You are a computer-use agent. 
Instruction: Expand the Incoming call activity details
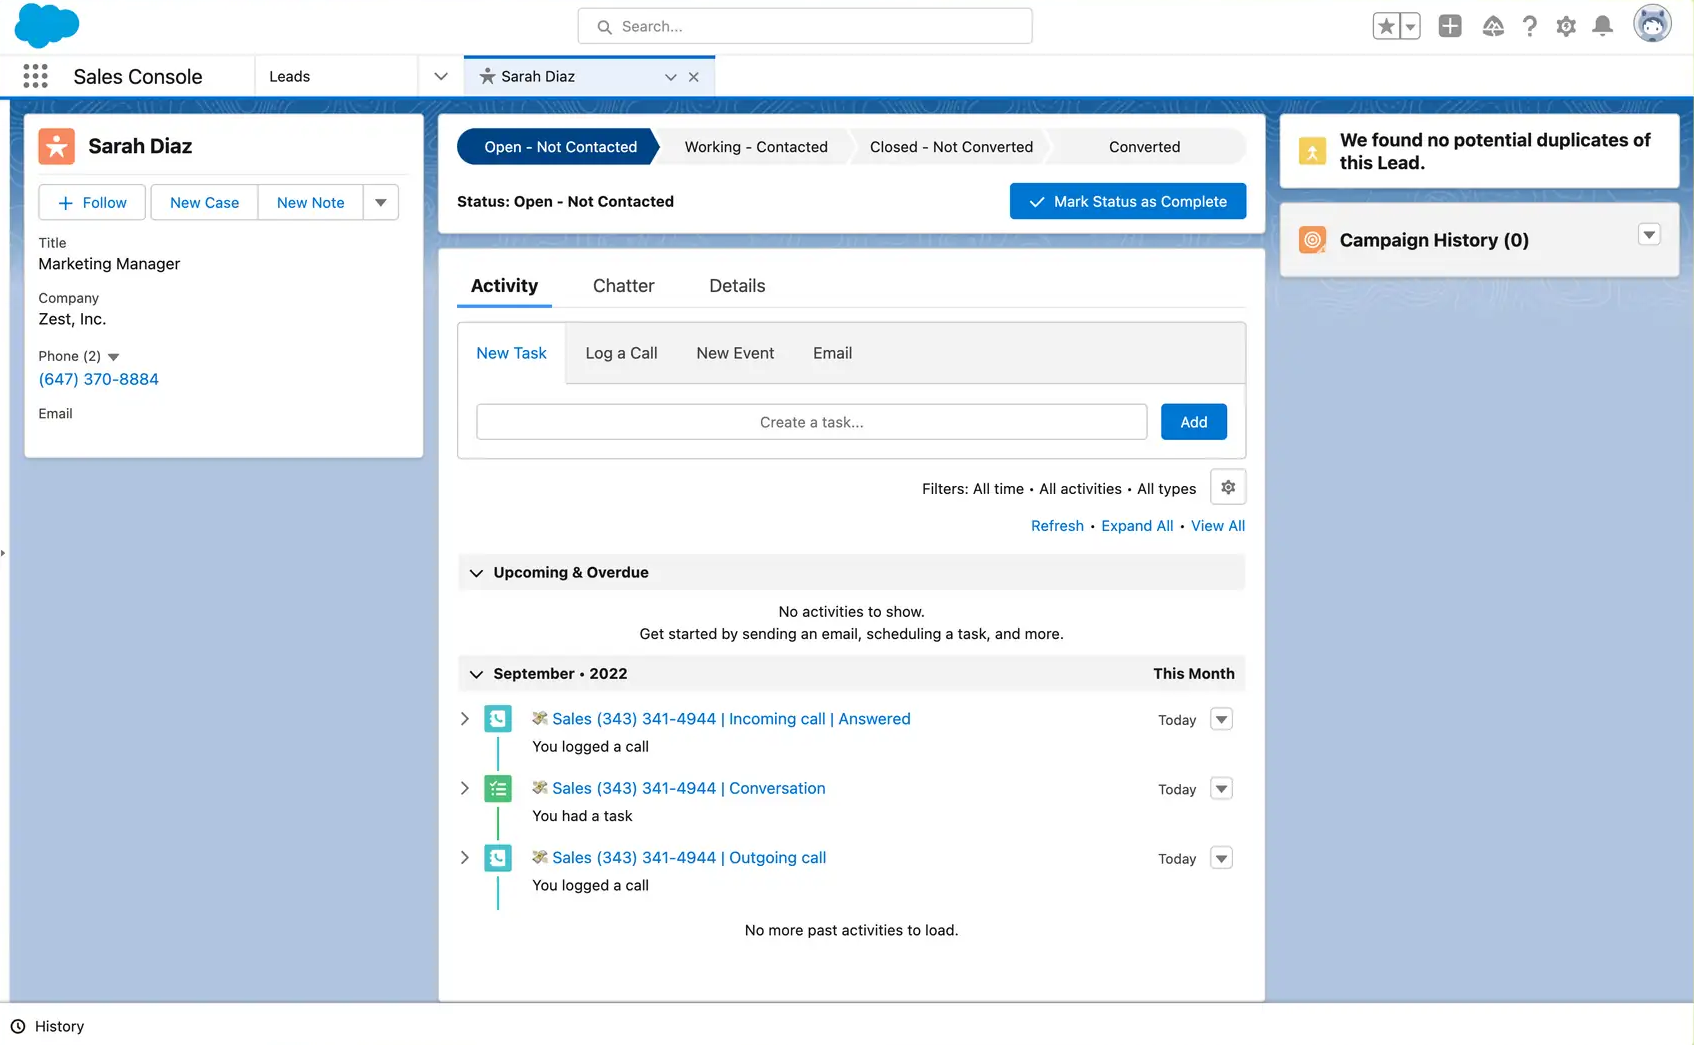coord(464,719)
